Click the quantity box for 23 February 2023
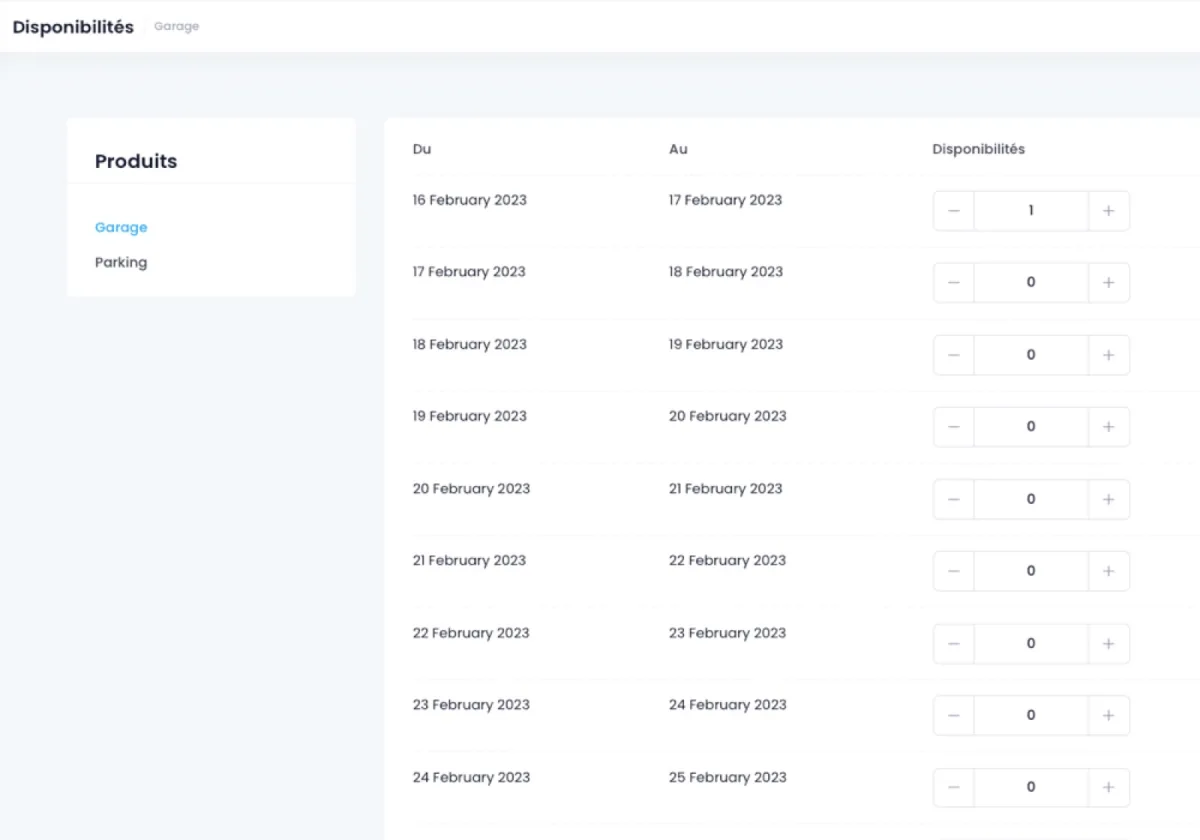 [x=1031, y=716]
